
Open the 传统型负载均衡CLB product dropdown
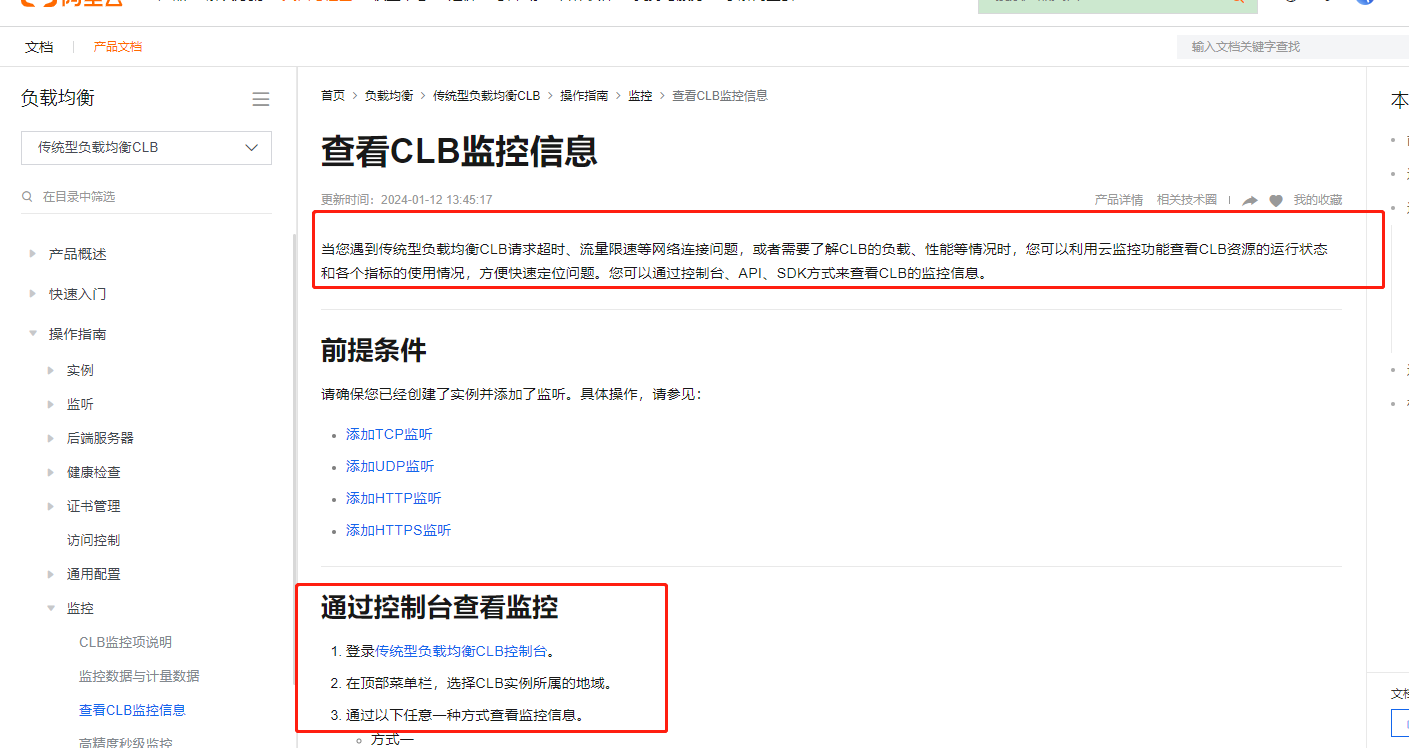[146, 147]
